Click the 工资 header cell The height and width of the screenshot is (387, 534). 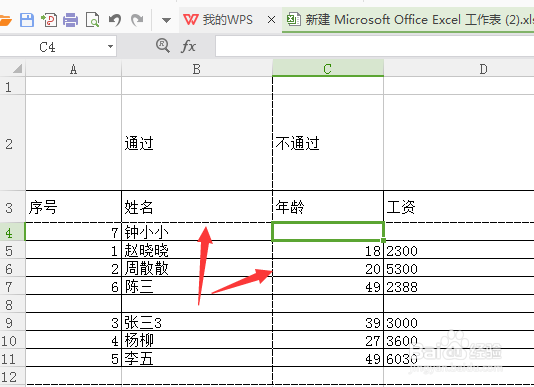(459, 206)
